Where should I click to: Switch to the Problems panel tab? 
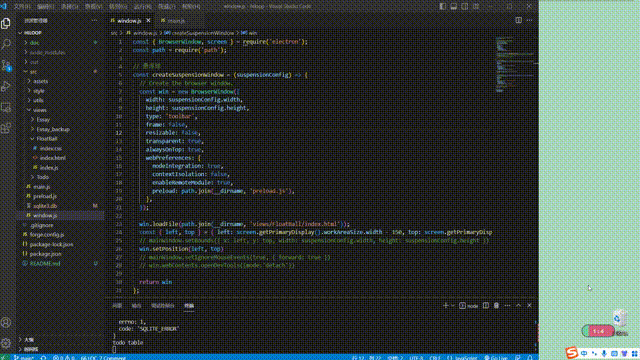click(117, 306)
